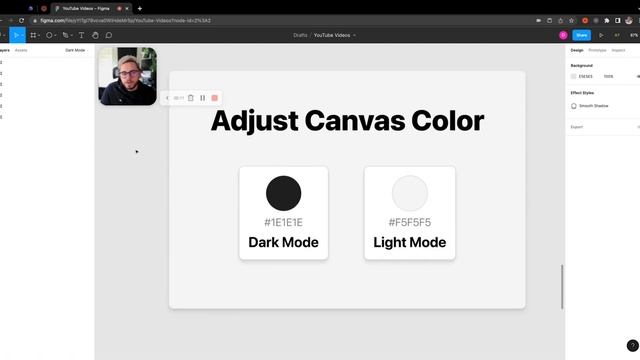640x360 pixels.
Task: Open the browser extensions puzzle icon
Action: tap(607, 20)
